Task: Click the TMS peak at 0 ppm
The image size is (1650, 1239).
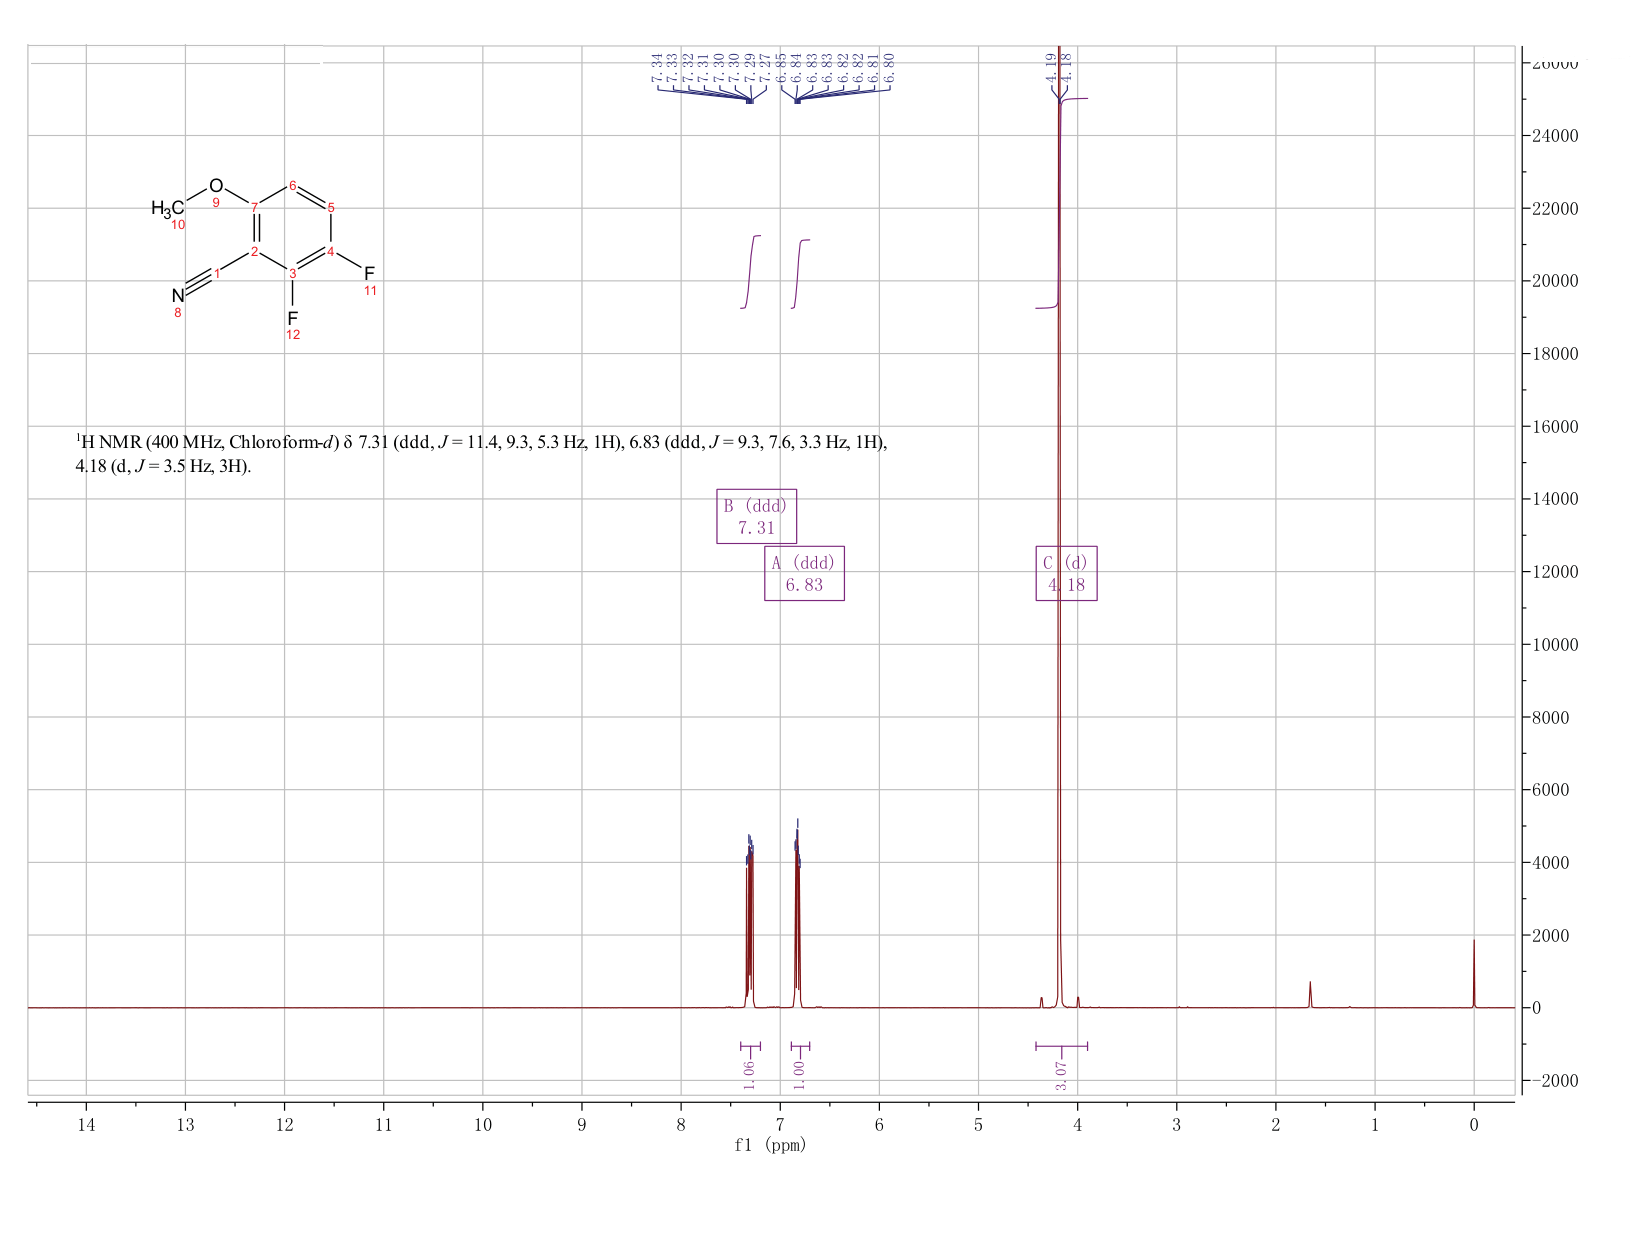Action: [x=1474, y=973]
